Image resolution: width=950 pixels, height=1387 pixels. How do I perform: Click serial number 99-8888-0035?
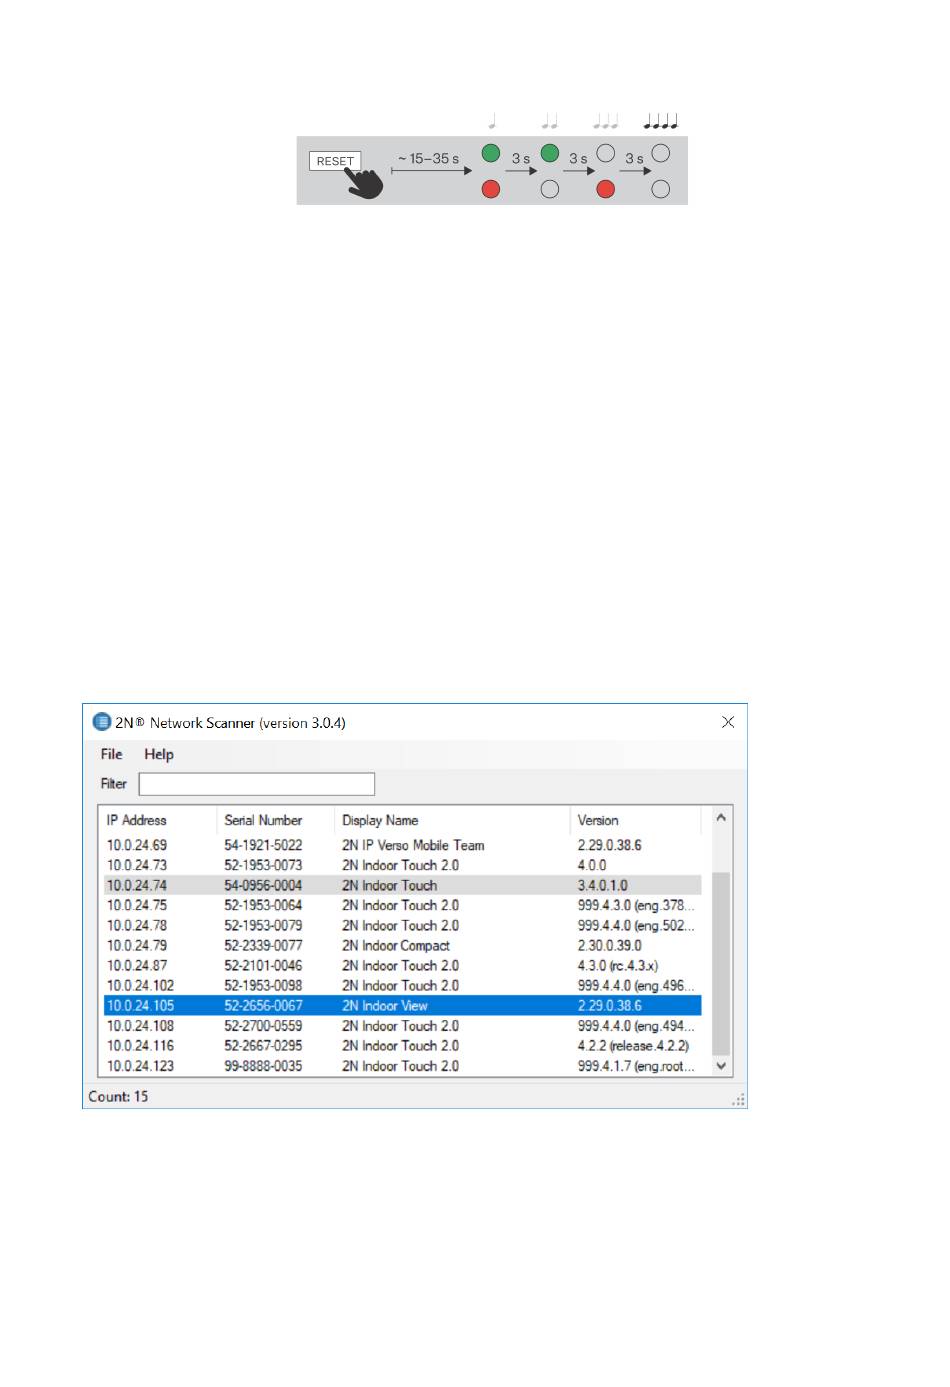(263, 1066)
